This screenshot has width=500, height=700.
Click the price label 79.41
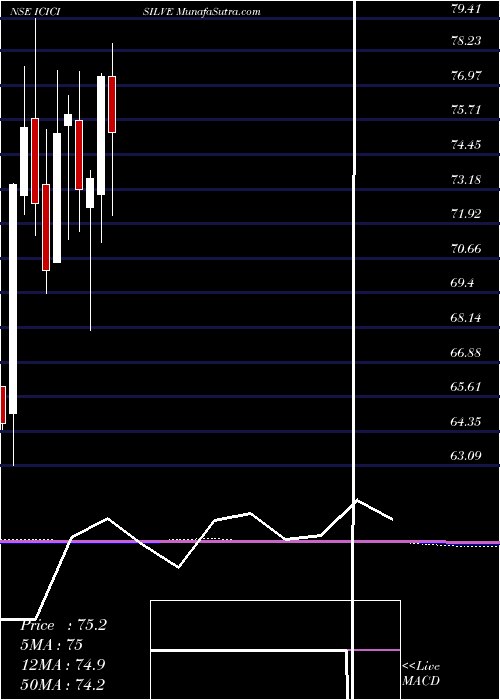[x=466, y=8]
